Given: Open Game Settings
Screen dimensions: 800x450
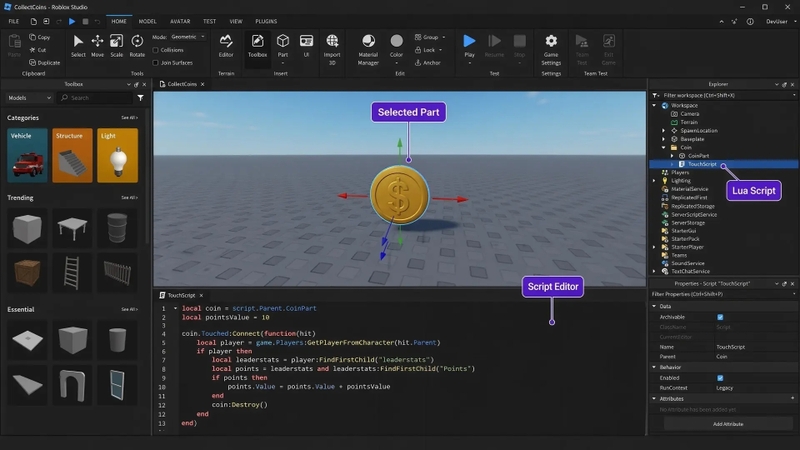Looking at the screenshot, I should point(551,49).
